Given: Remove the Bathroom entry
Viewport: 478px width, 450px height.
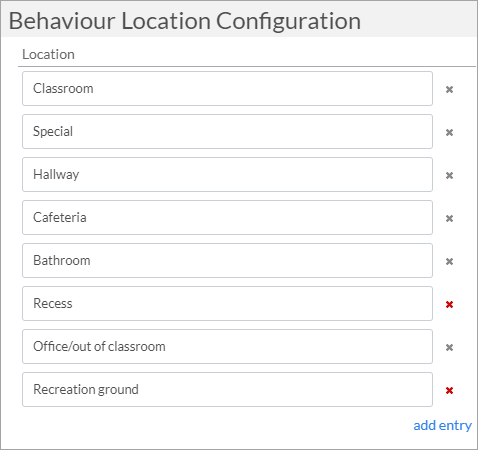Looking at the screenshot, I should [x=449, y=261].
